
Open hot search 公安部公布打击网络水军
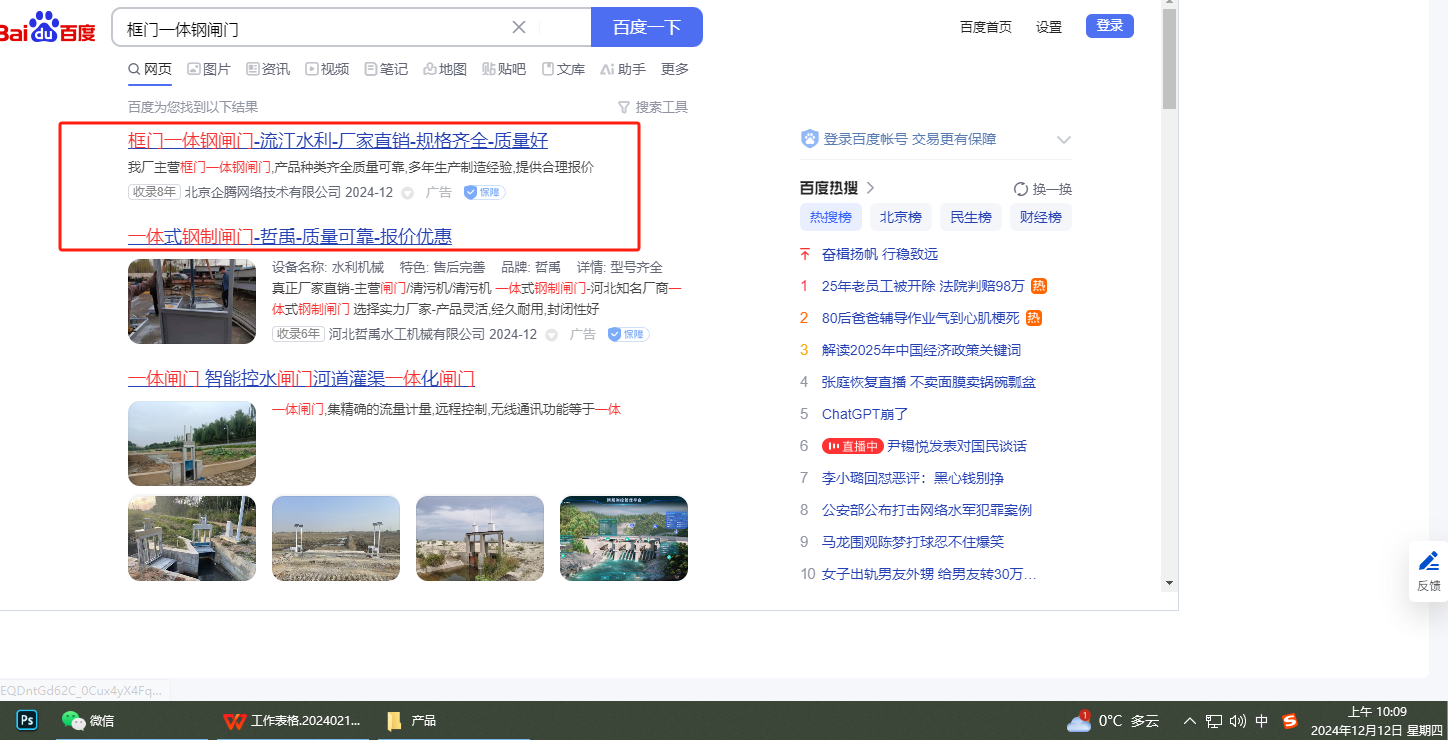coord(927,510)
